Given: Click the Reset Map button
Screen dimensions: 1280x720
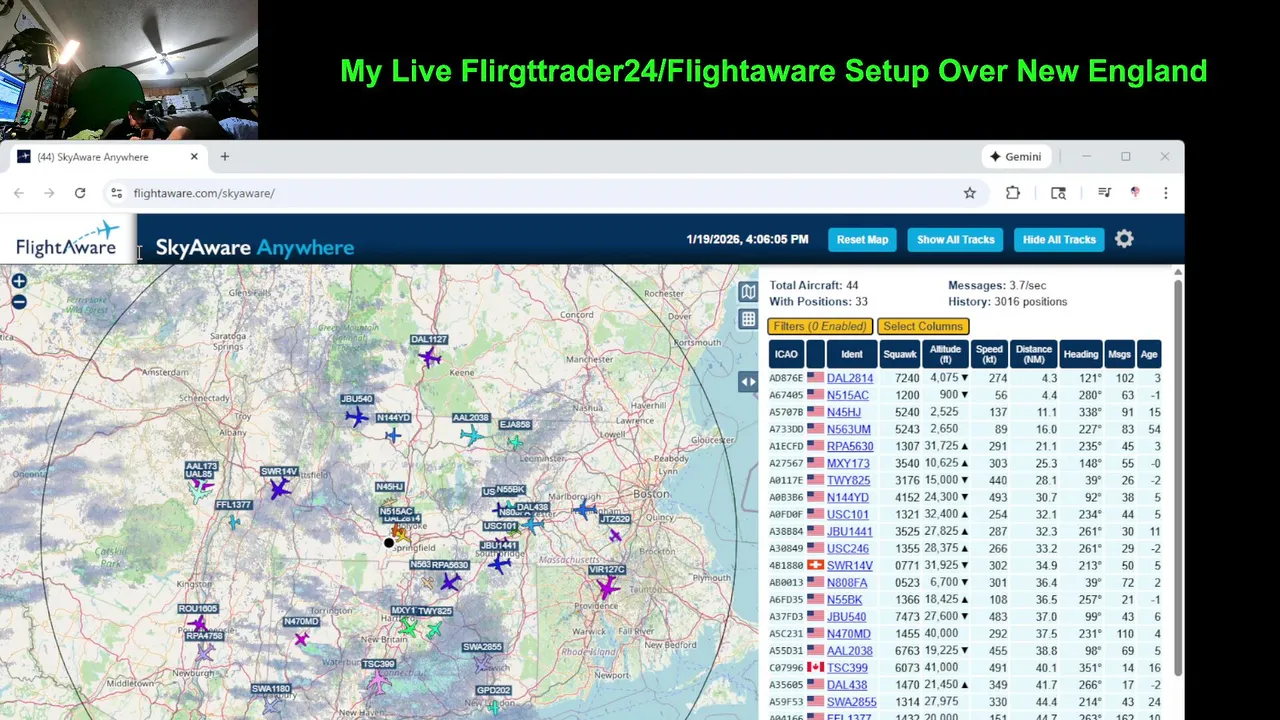Looking at the screenshot, I should [x=862, y=240].
